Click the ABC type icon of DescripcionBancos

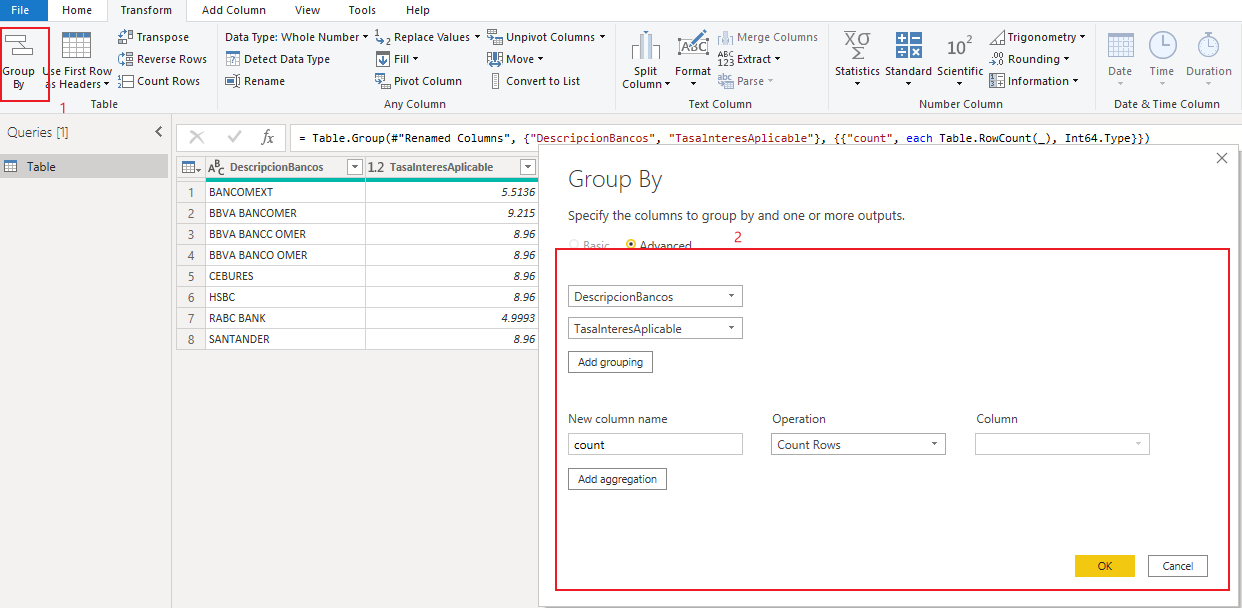(x=216, y=167)
